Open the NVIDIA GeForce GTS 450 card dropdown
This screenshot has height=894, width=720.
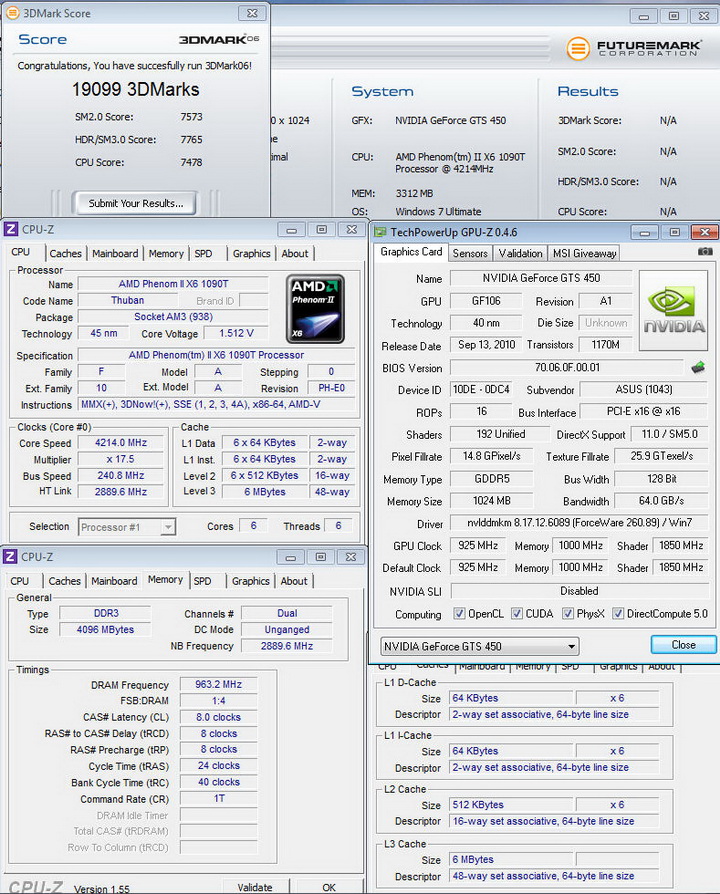pos(479,647)
